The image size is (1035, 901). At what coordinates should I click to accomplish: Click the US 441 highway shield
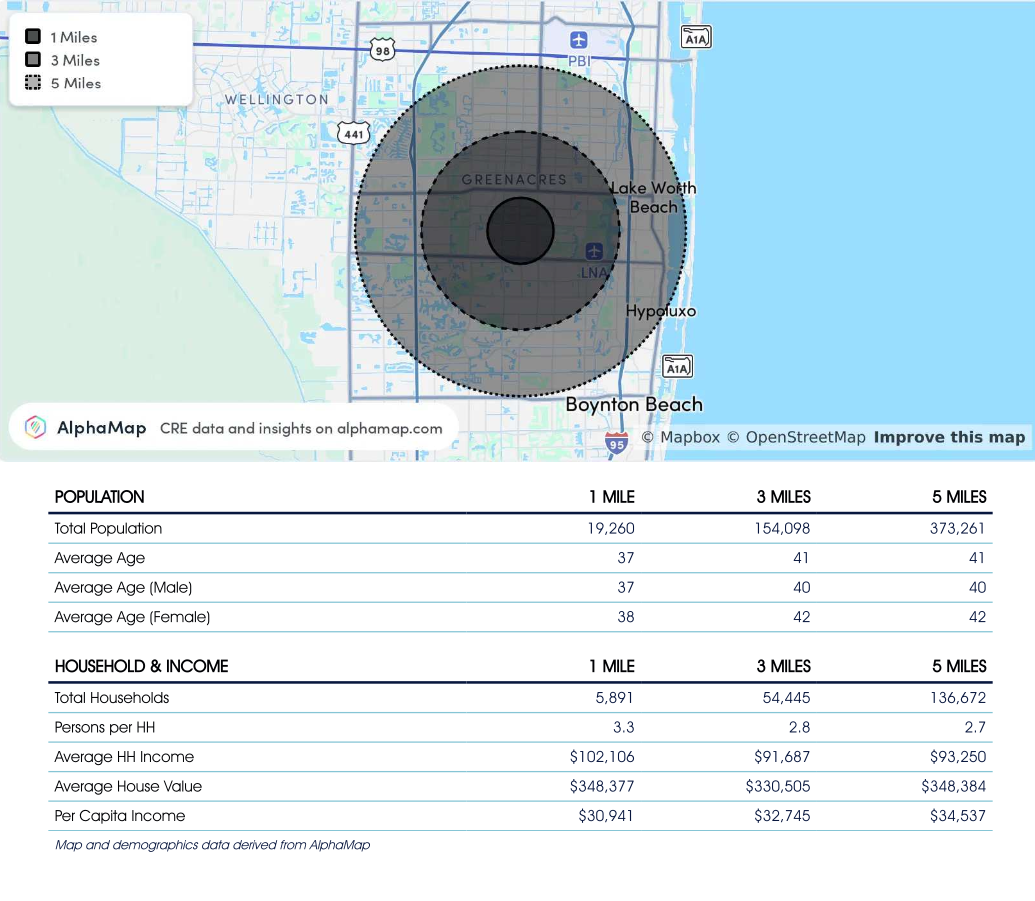coord(353,132)
